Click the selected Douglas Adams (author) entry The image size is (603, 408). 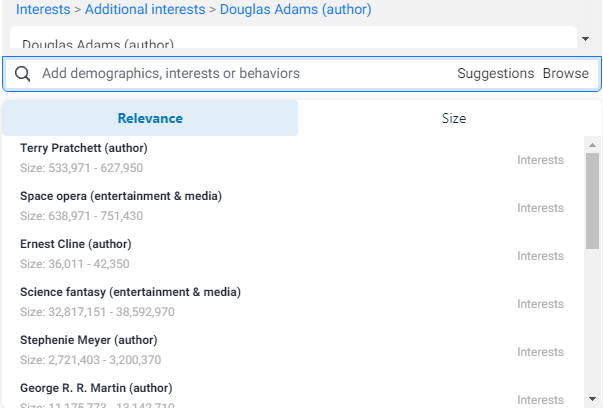pyautogui.click(x=98, y=43)
